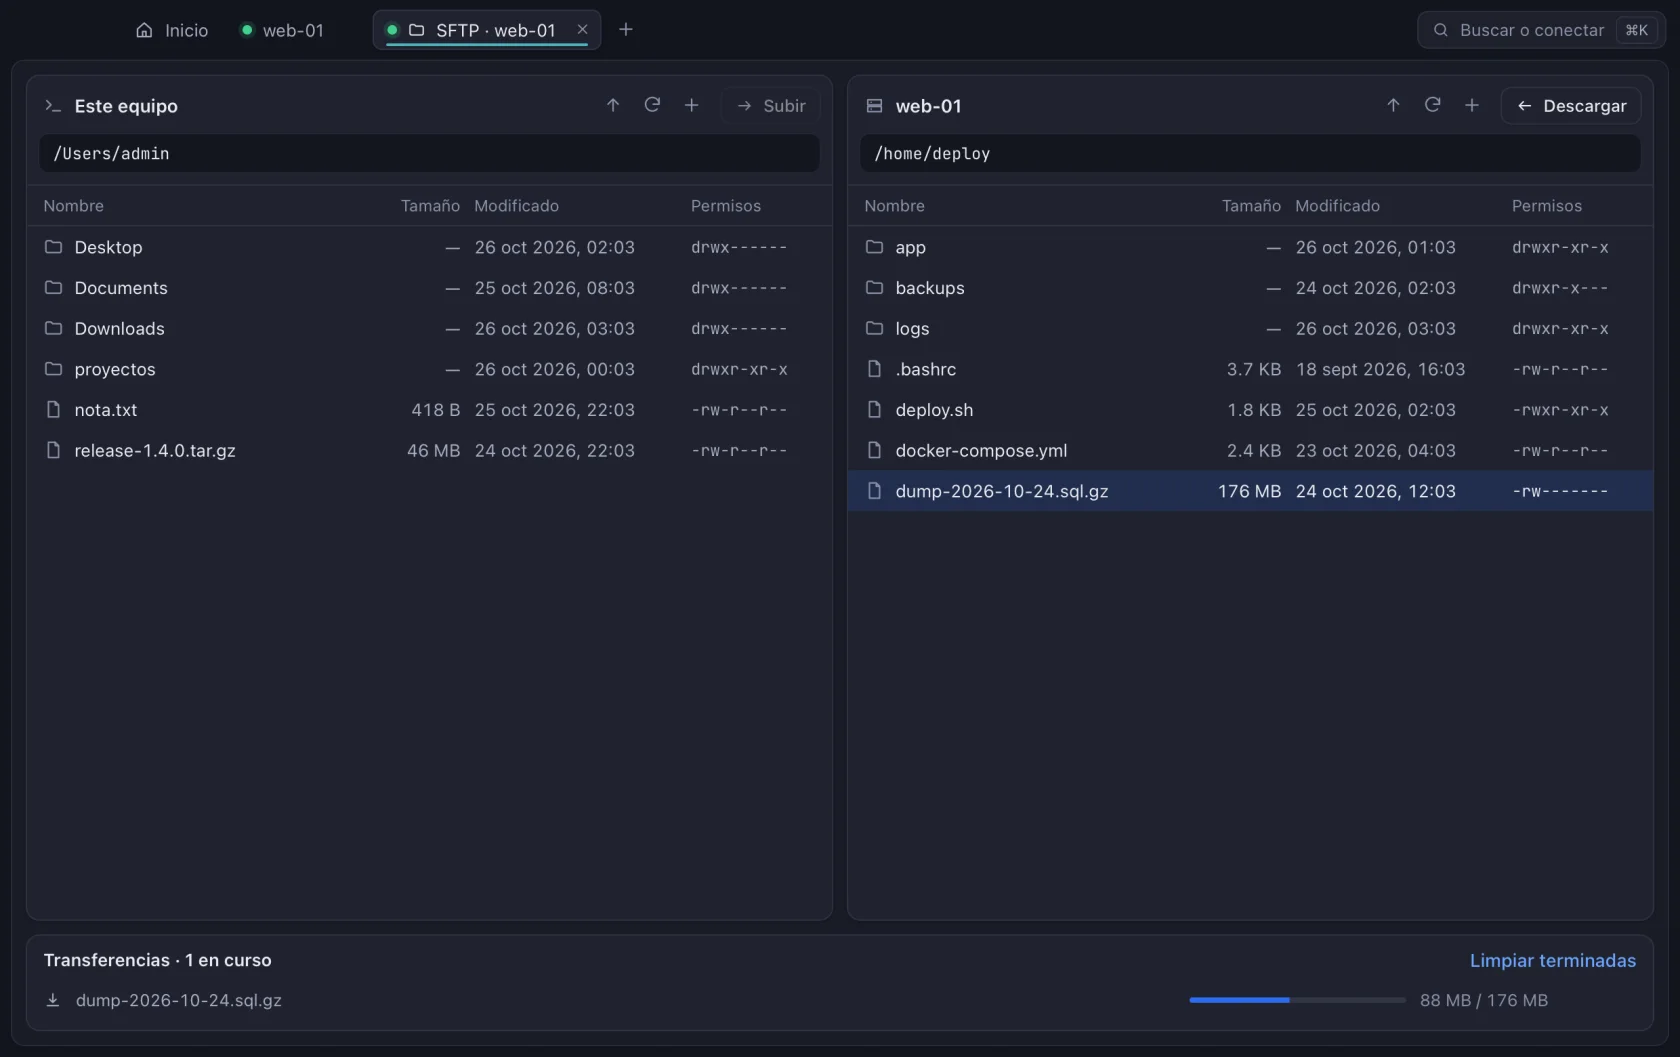The image size is (1680, 1057).
Task: Switch to the web-01 terminal tab
Action: pyautogui.click(x=283, y=30)
